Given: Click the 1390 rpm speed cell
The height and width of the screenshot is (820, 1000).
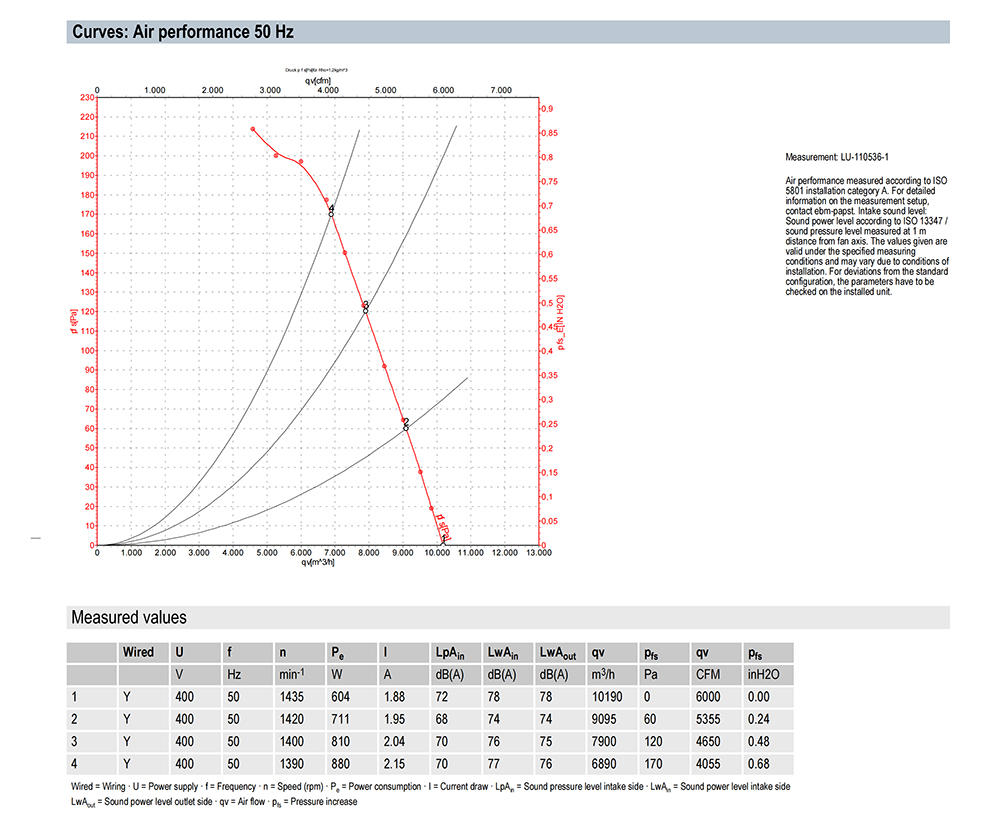Looking at the screenshot, I should pyautogui.click(x=291, y=764).
